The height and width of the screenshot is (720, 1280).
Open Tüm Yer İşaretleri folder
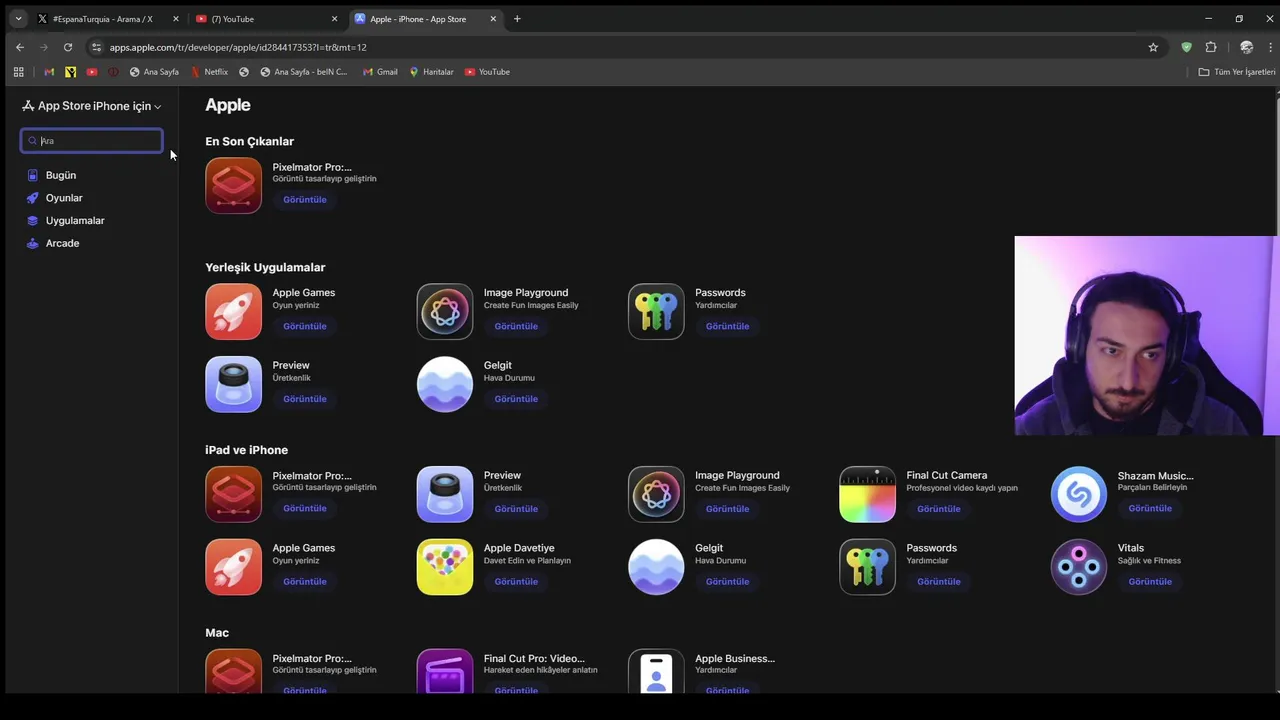(1237, 72)
